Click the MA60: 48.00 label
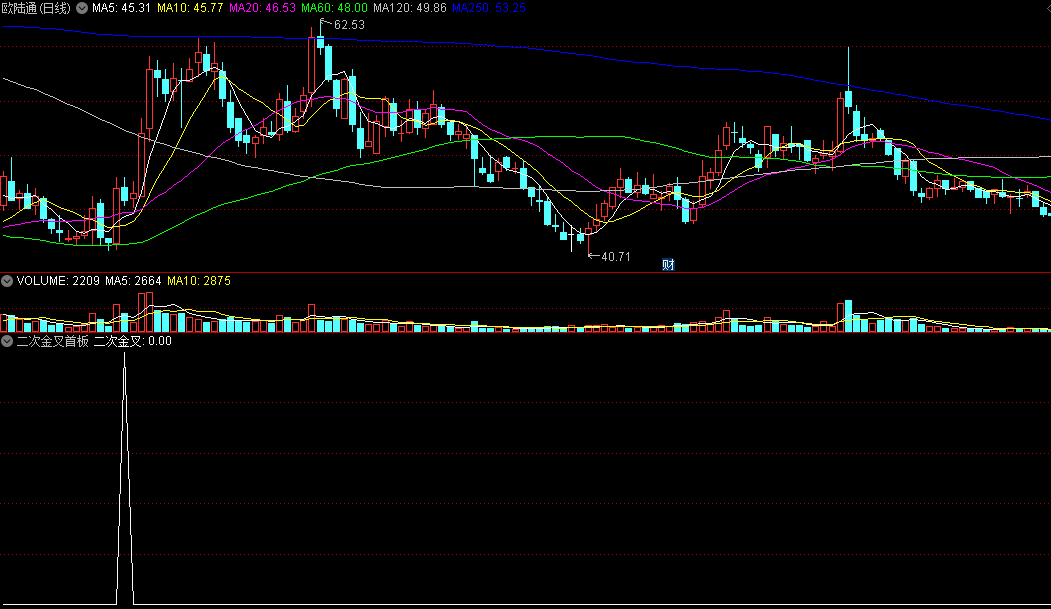Image resolution: width=1051 pixels, height=609 pixels. (x=334, y=8)
